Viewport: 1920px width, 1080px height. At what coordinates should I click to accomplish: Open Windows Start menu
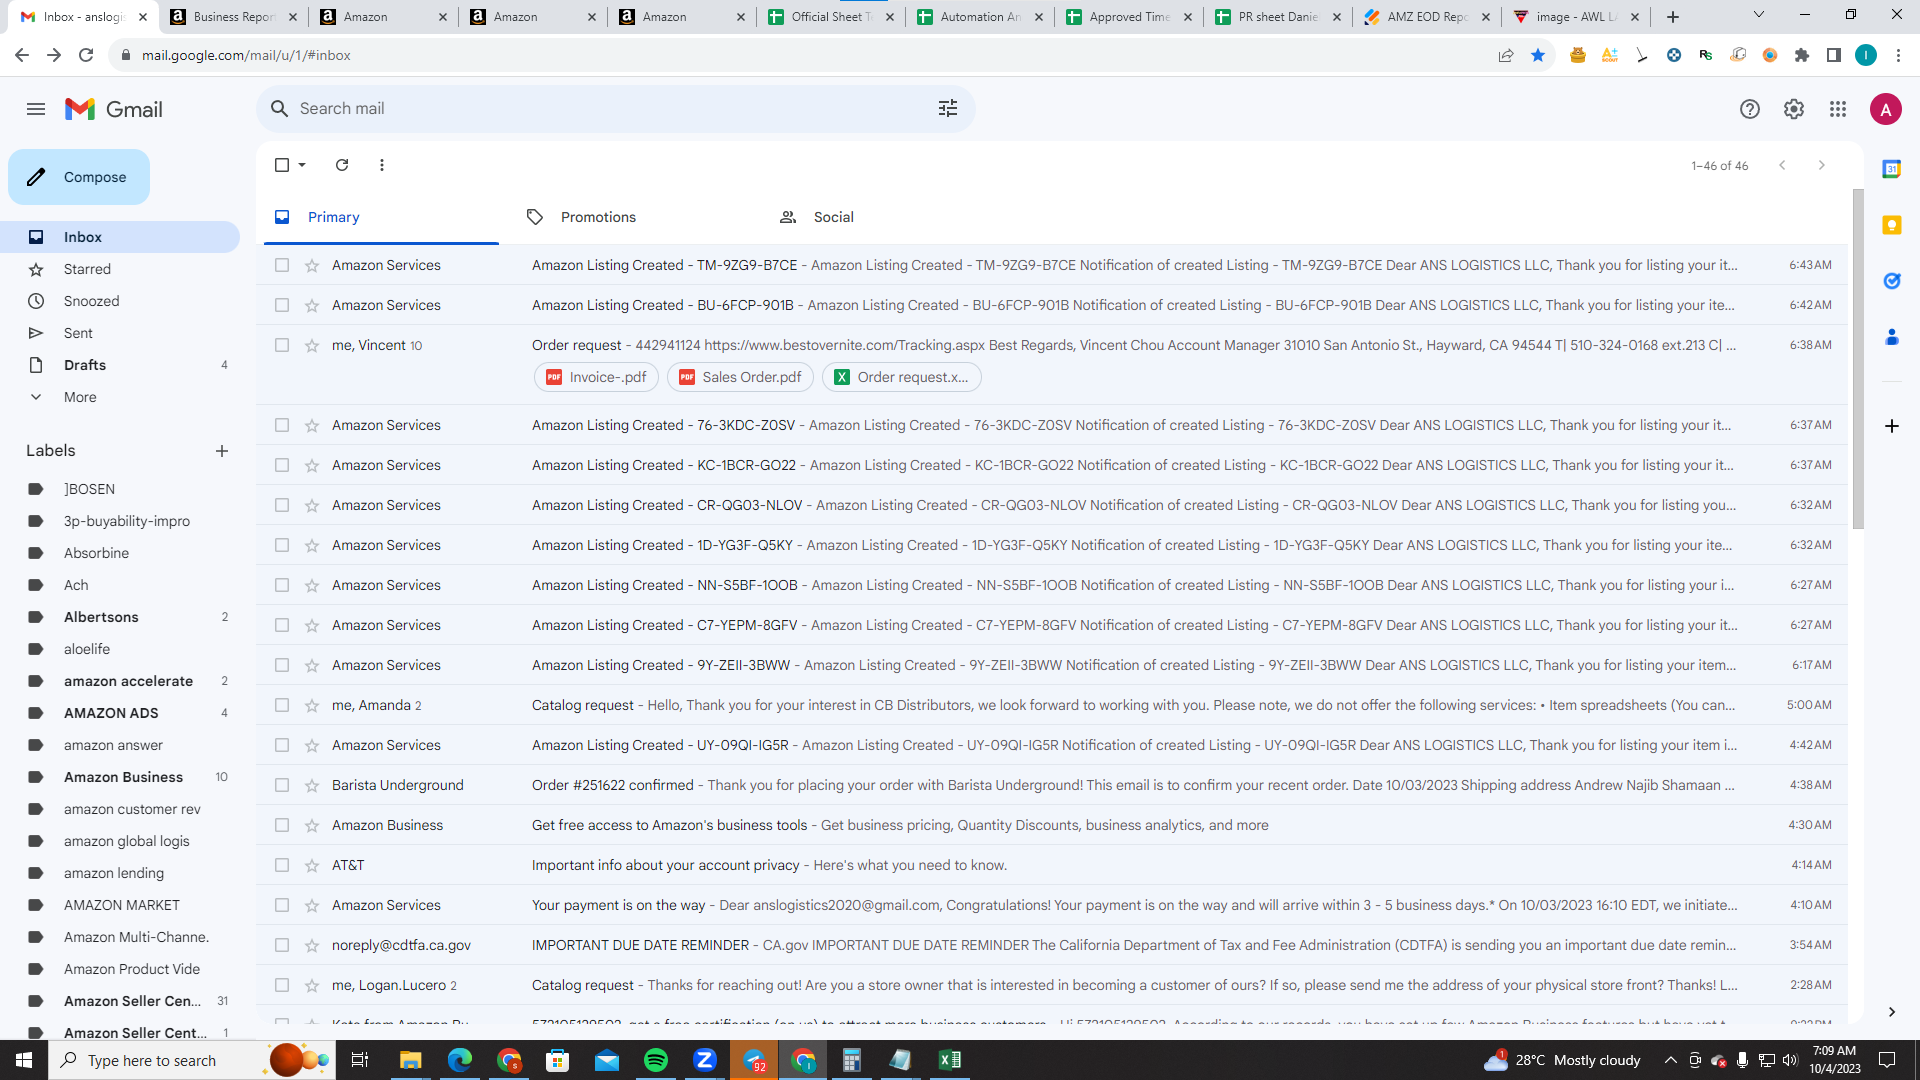[24, 1060]
